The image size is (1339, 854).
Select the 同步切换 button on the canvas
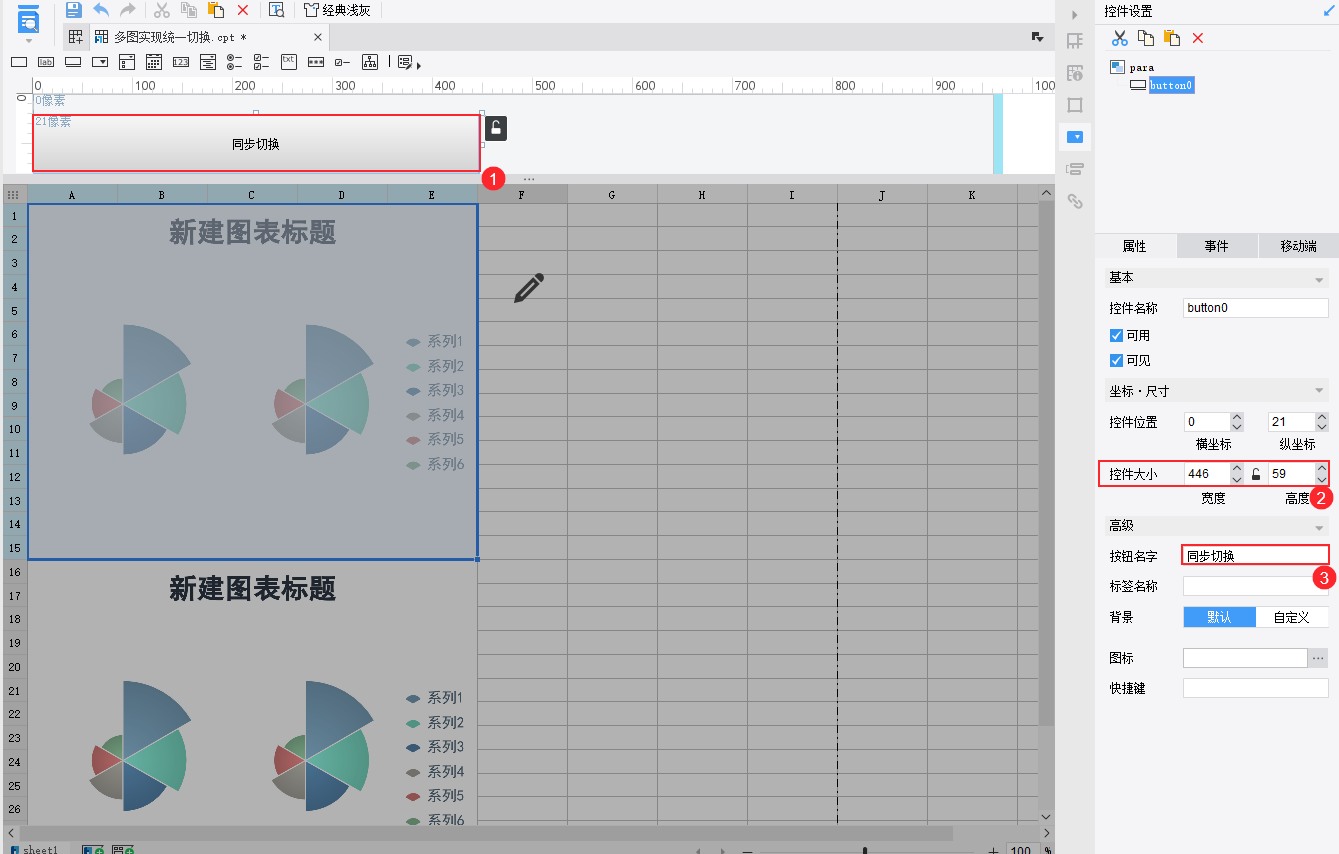point(256,144)
